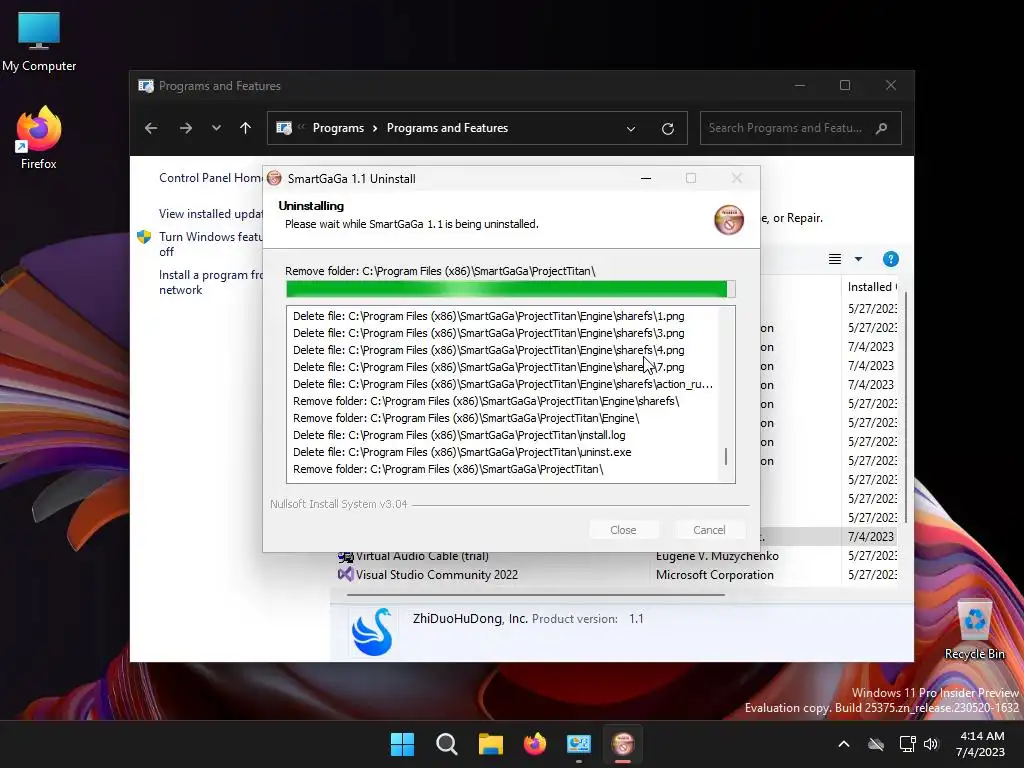
Task: Select Programs in the breadcrumb path
Action: tap(338, 128)
